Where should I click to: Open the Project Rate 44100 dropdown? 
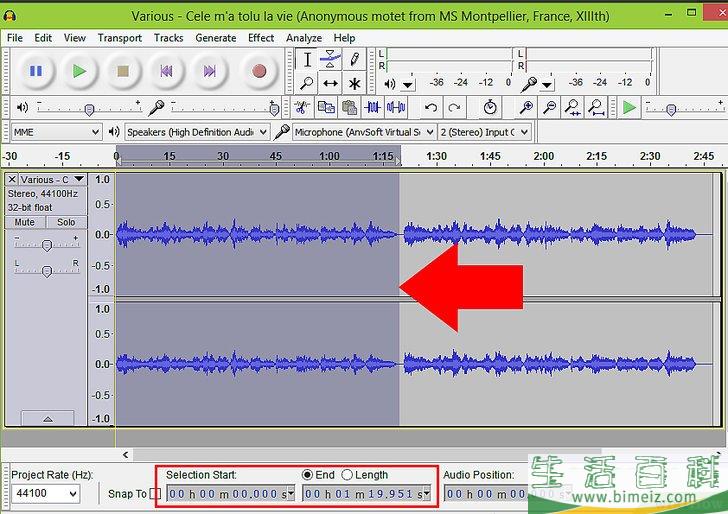click(45, 493)
